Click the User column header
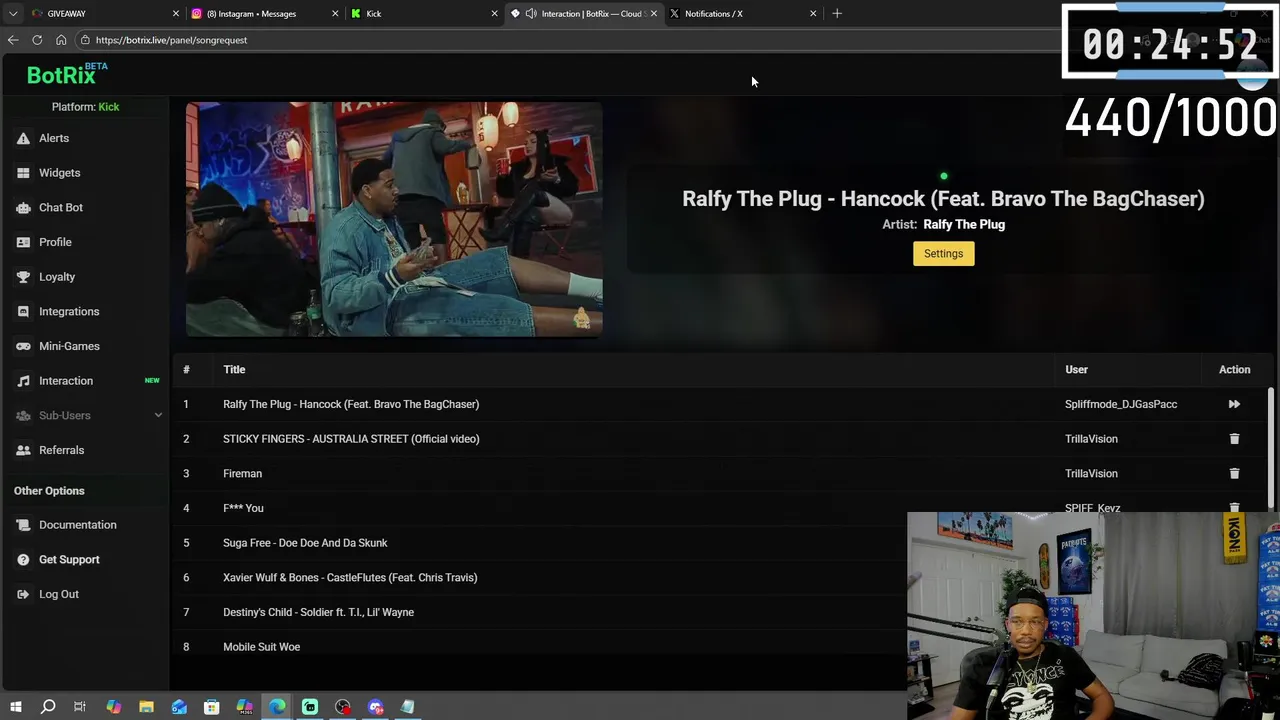1280x720 pixels. [1076, 370]
